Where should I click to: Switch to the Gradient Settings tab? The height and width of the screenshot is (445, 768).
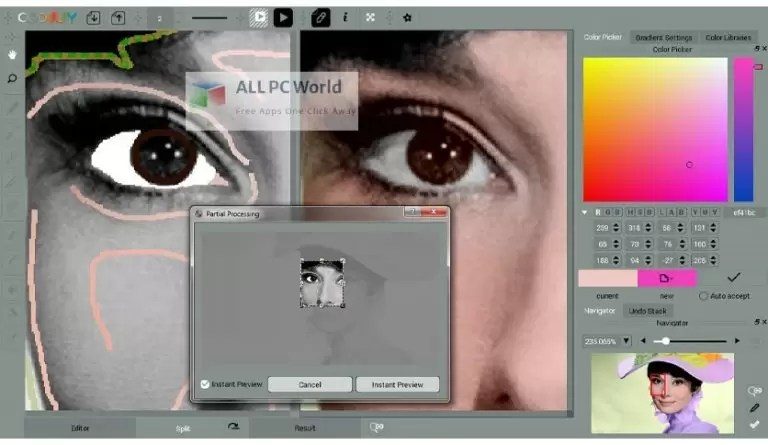(664, 37)
